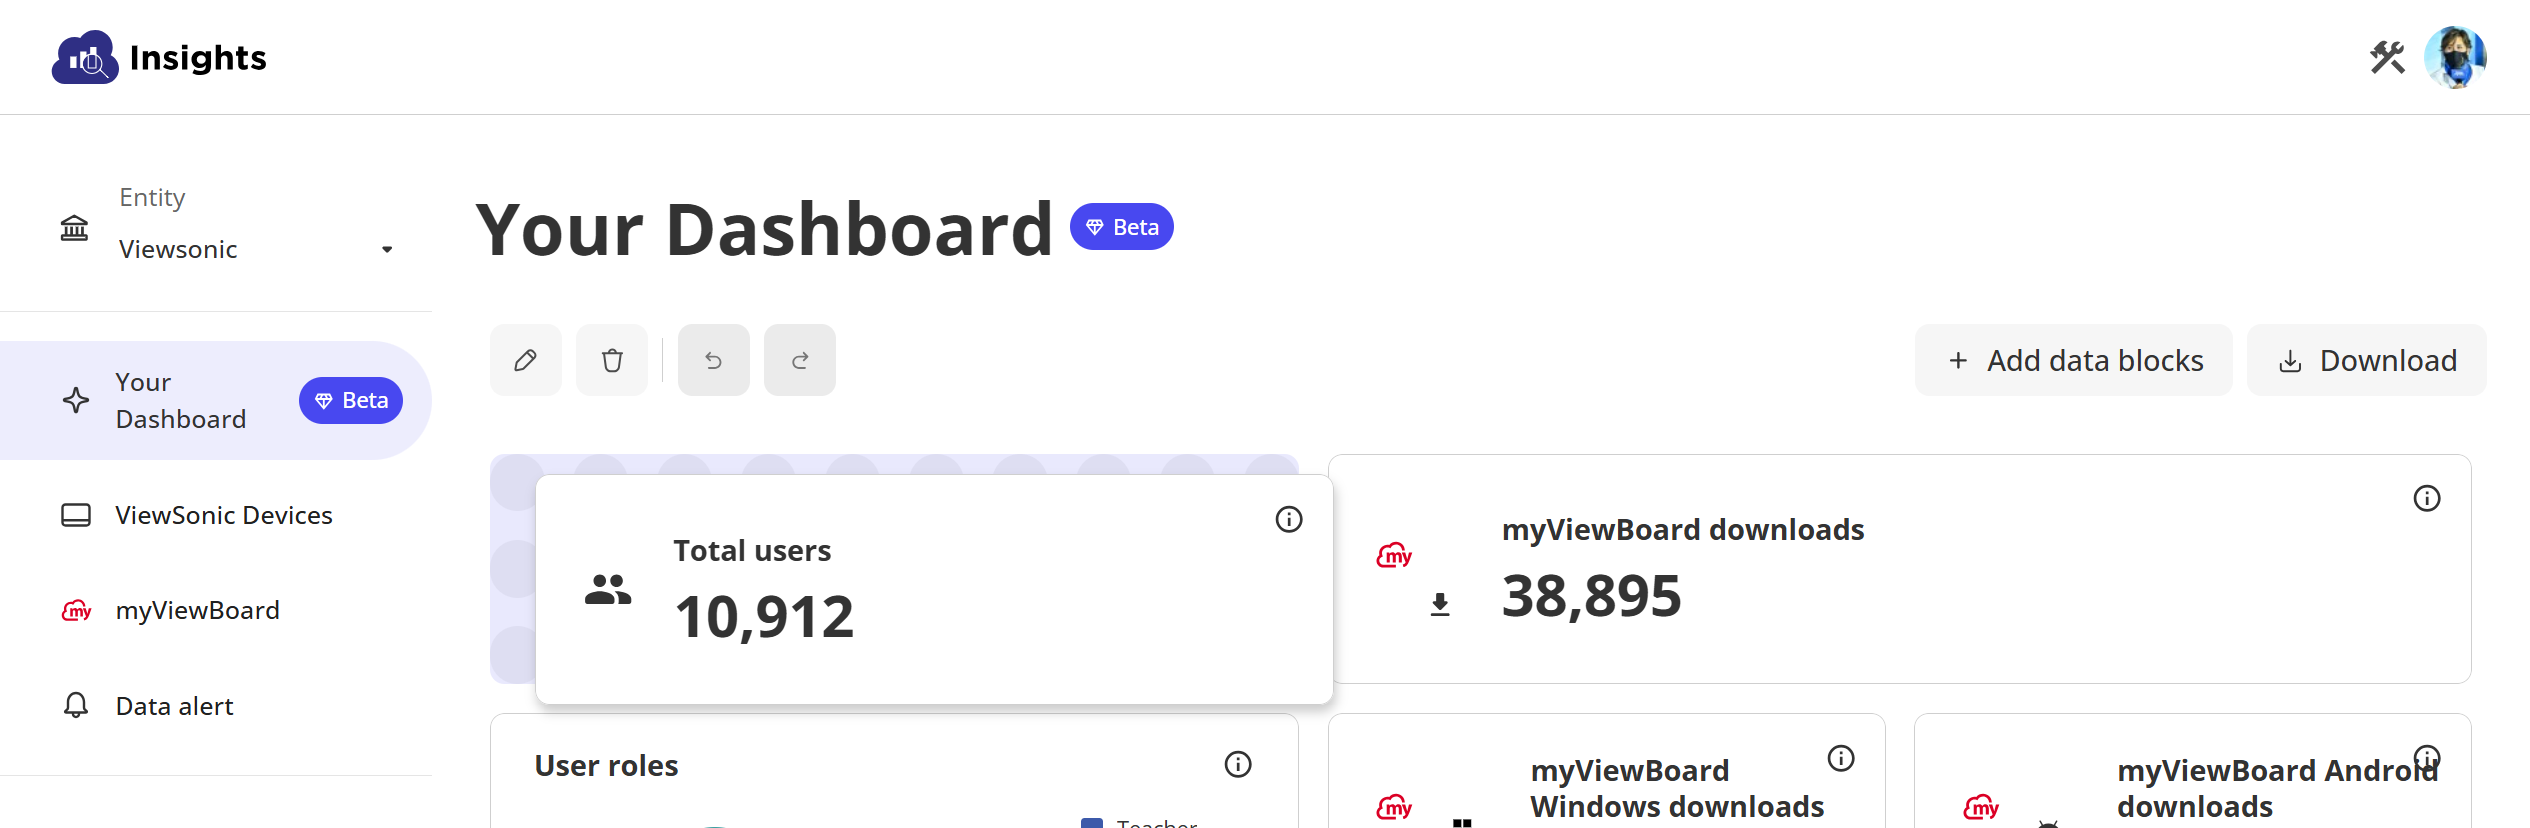Image resolution: width=2530 pixels, height=828 pixels.
Task: Click the redo arrow button
Action: pyautogui.click(x=800, y=360)
